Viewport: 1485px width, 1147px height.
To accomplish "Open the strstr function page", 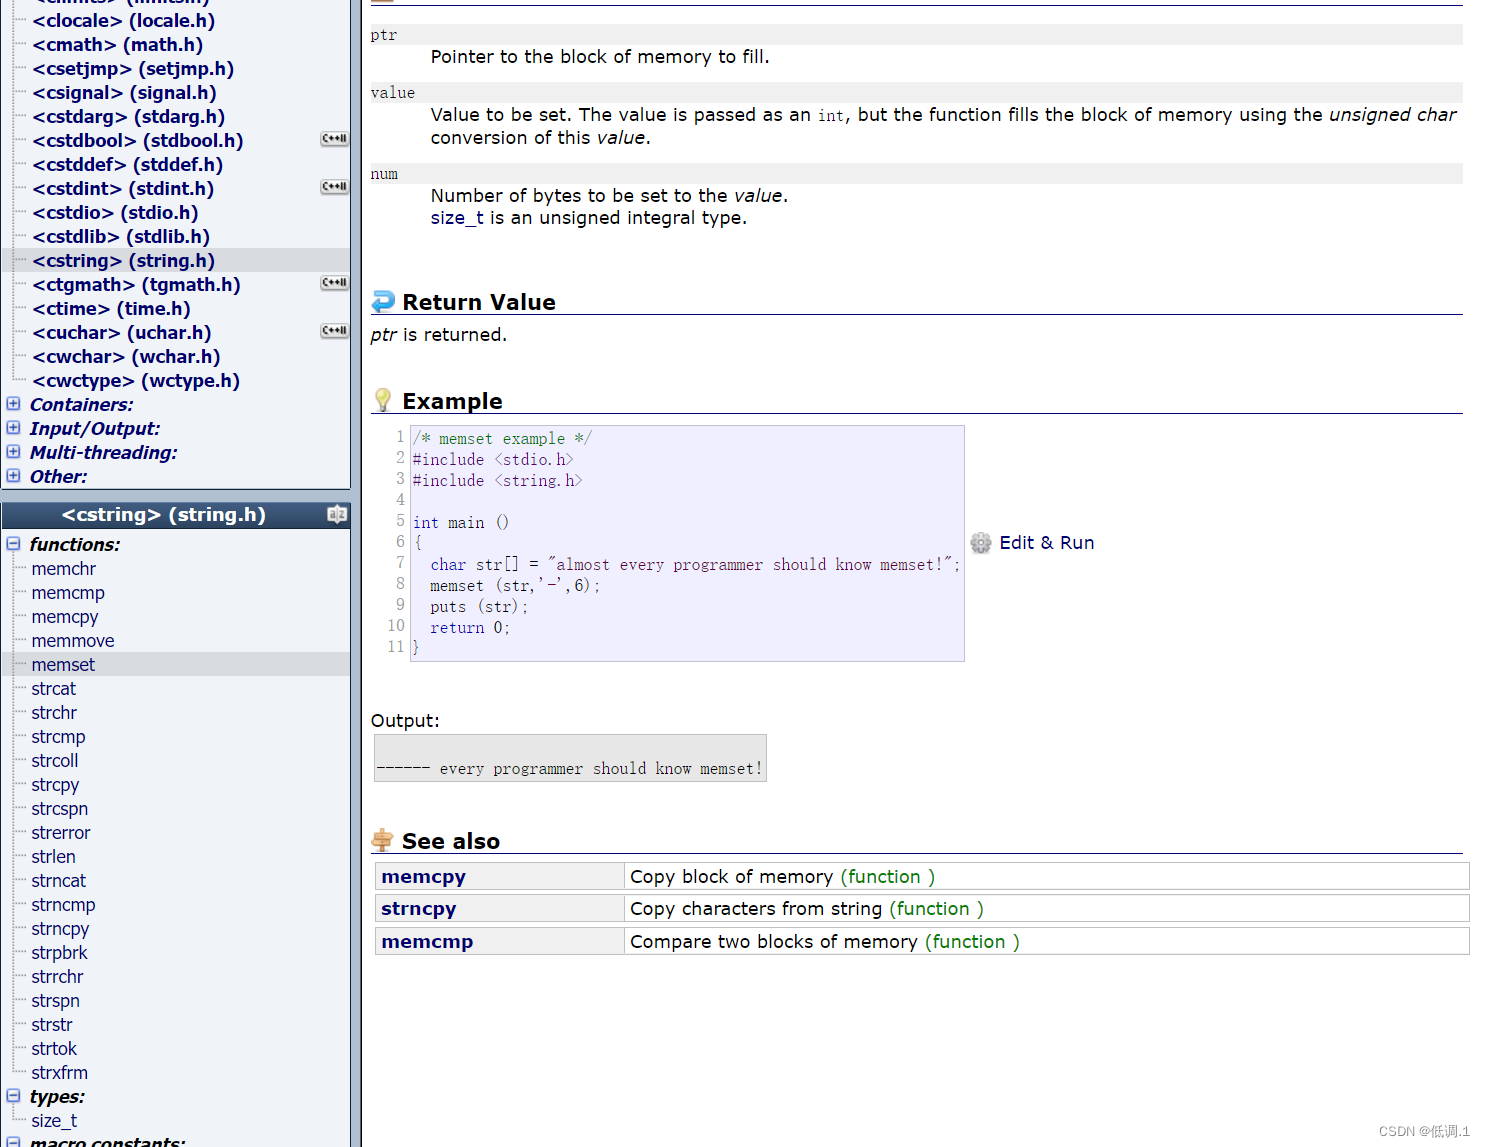I will click(52, 1025).
